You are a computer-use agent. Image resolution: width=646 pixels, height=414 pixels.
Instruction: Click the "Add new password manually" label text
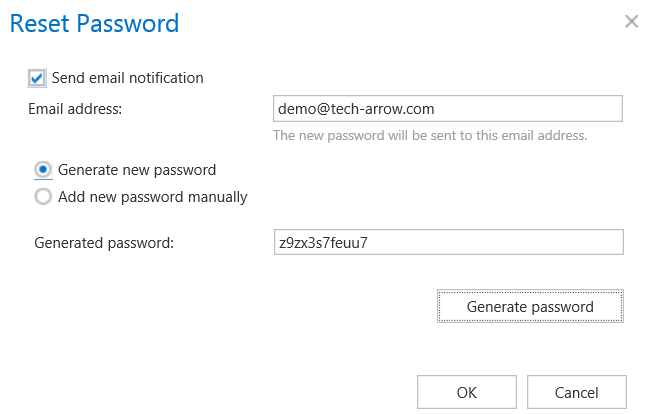coord(152,197)
